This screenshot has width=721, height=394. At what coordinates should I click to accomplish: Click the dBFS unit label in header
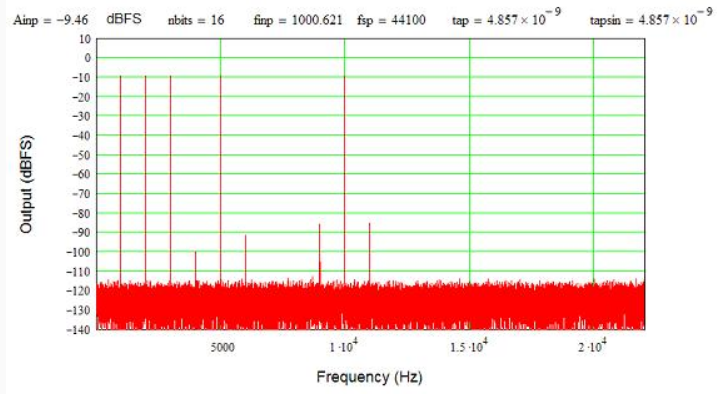tap(124, 19)
